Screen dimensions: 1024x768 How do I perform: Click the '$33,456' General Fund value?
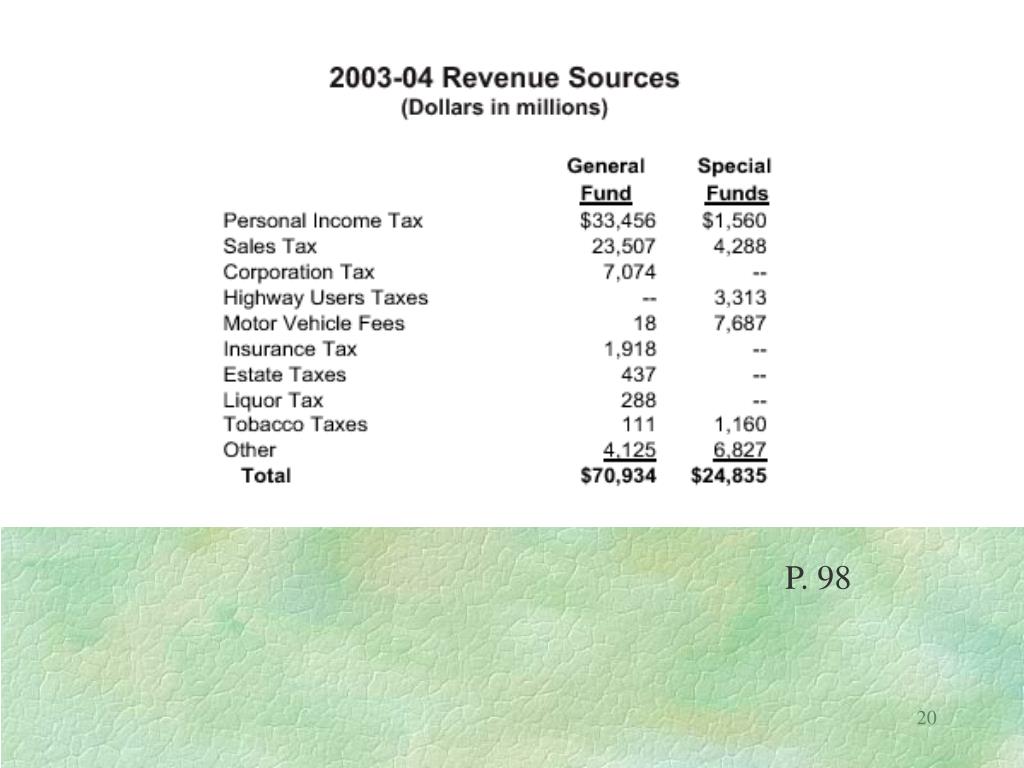coord(618,221)
